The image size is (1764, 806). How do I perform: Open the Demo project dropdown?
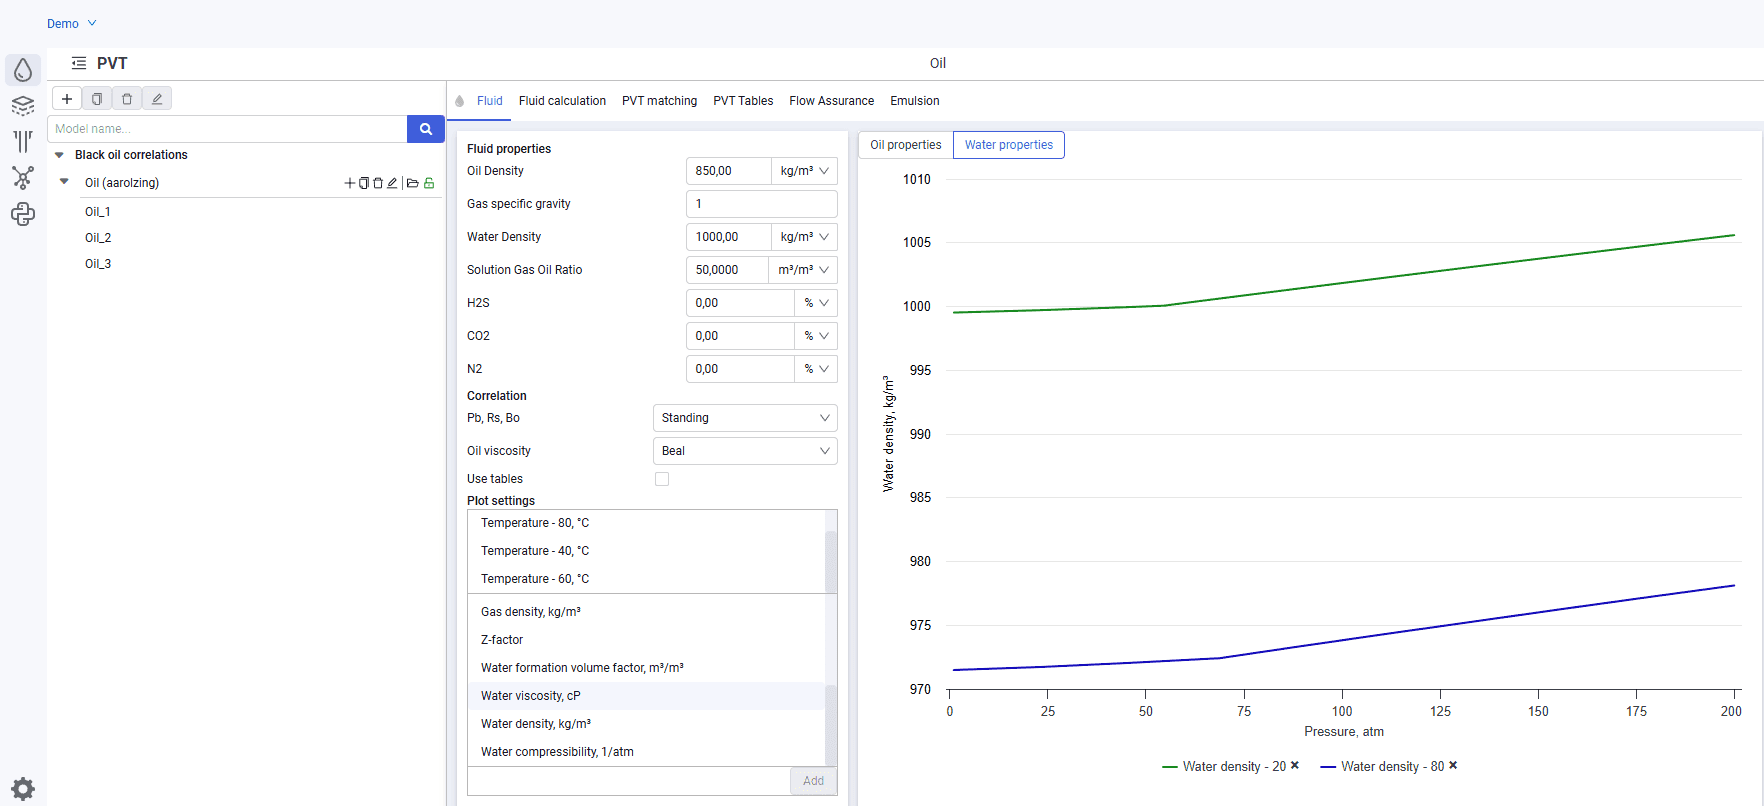(x=72, y=23)
